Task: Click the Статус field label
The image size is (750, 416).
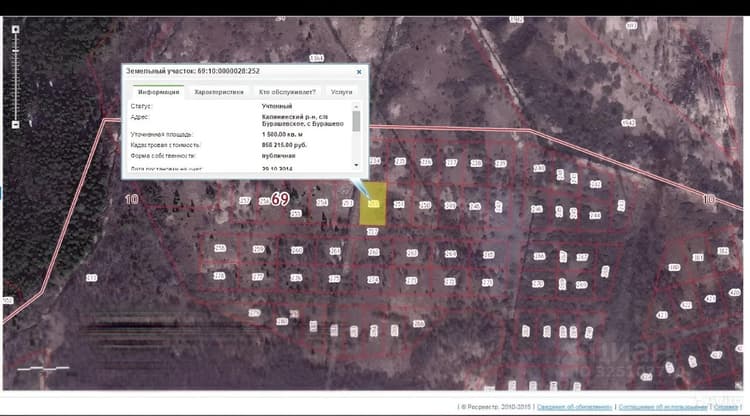Action: 141,106
